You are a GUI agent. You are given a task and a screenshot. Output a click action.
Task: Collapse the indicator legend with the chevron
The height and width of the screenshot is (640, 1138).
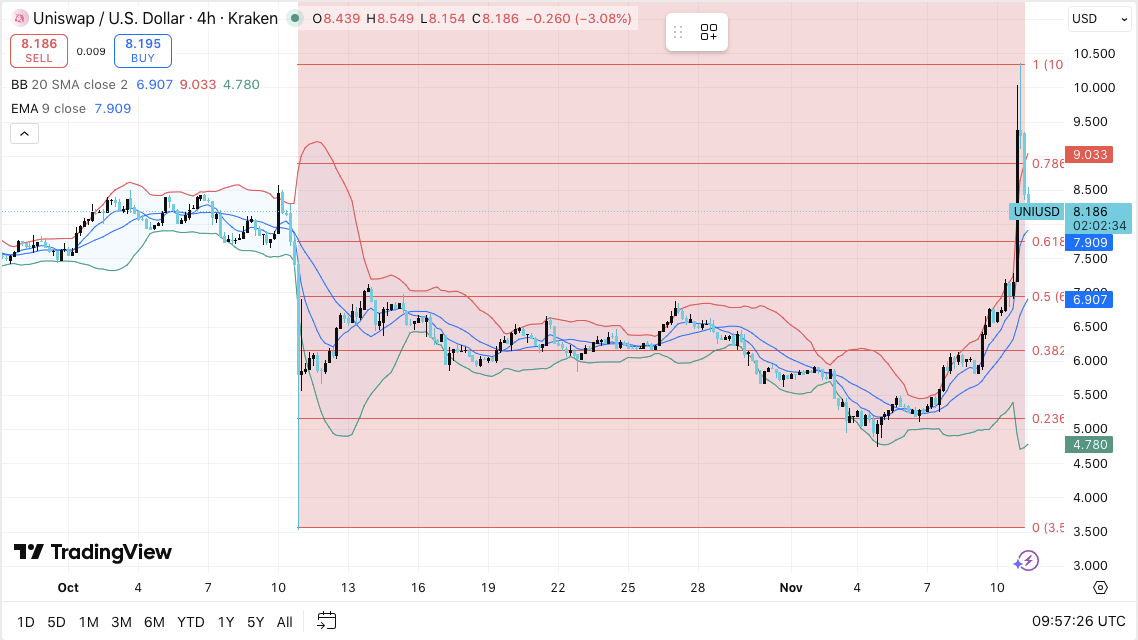coord(24,133)
